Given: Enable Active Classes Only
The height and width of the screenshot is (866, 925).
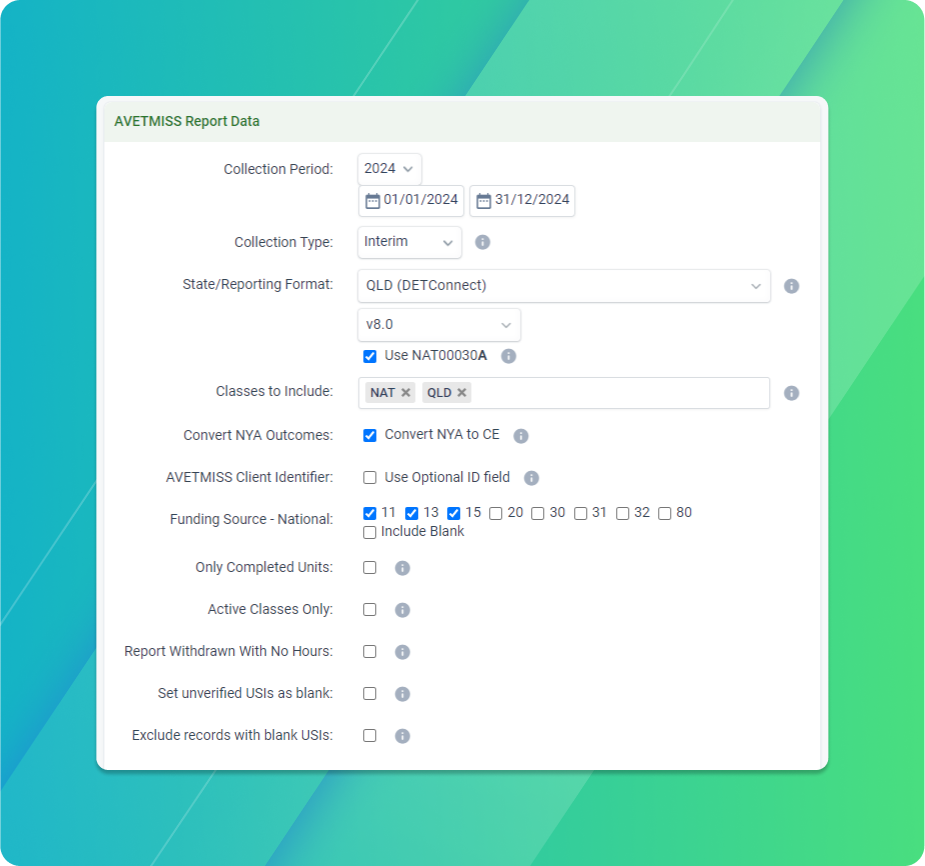Looking at the screenshot, I should click(x=369, y=609).
